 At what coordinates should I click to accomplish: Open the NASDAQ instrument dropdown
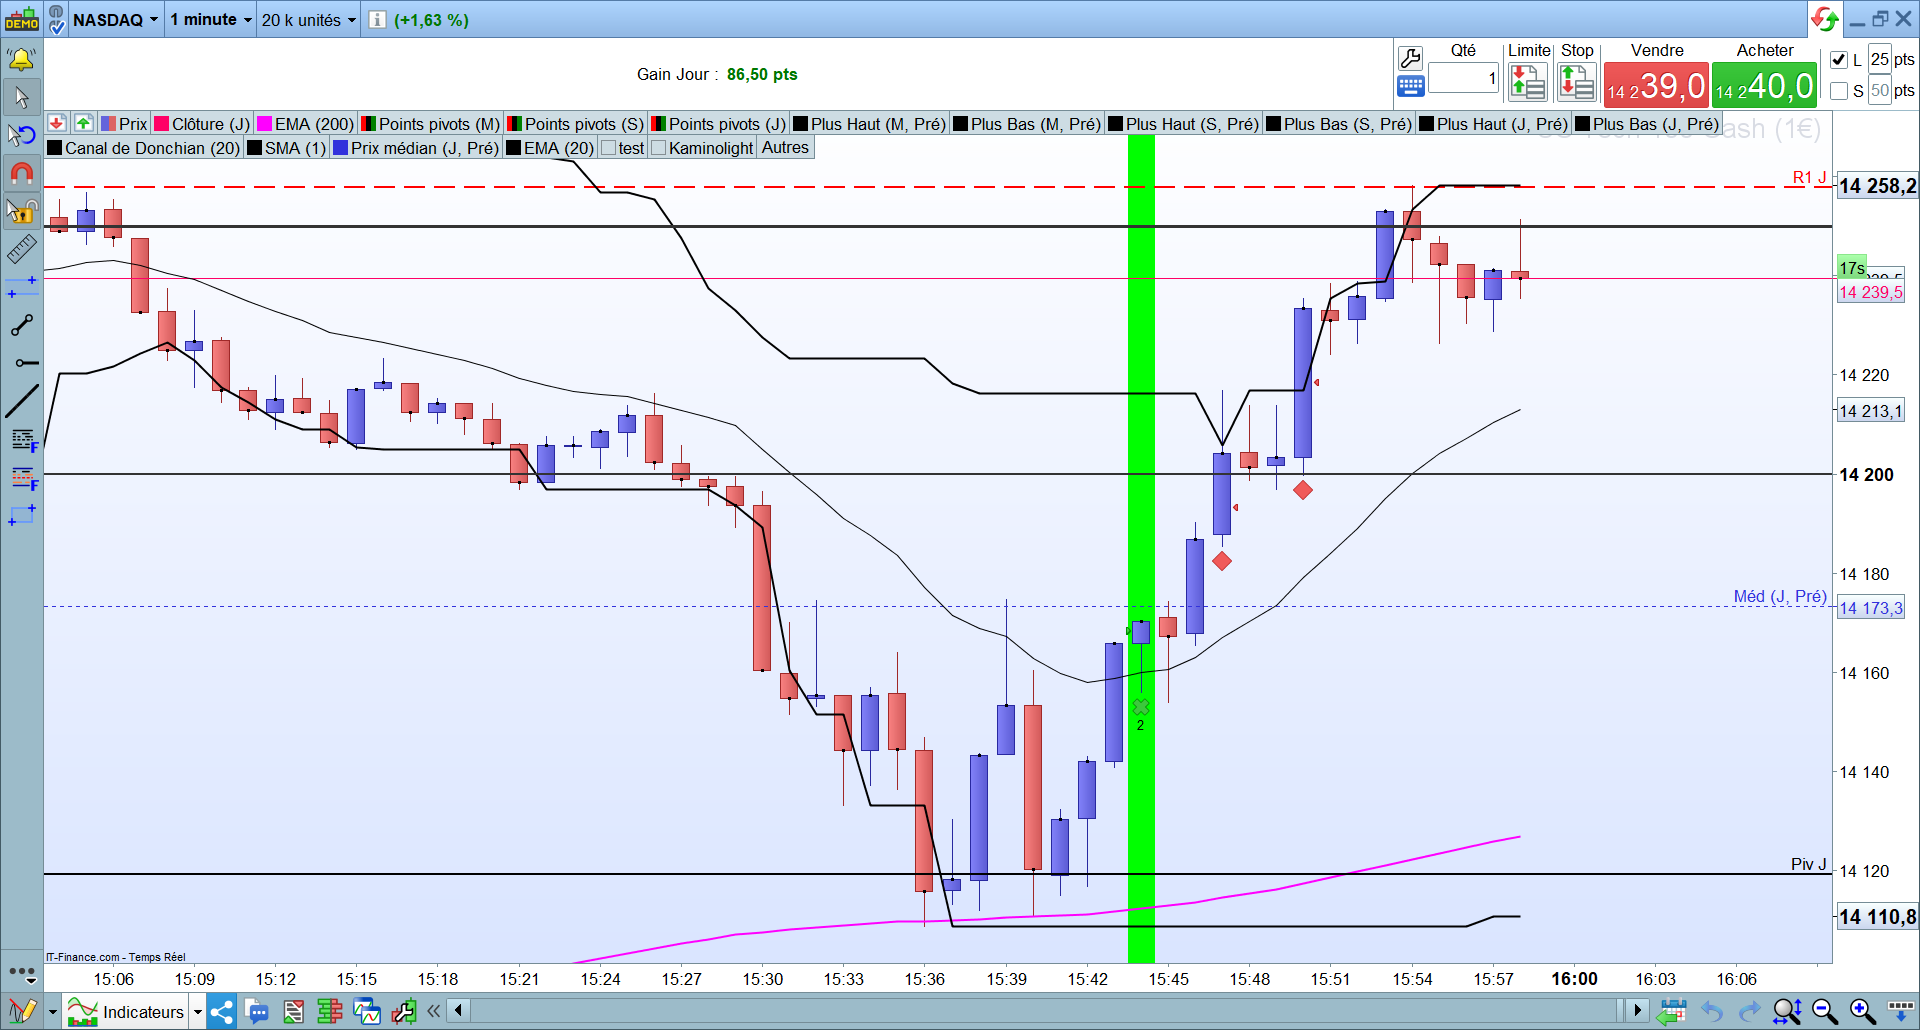point(115,20)
